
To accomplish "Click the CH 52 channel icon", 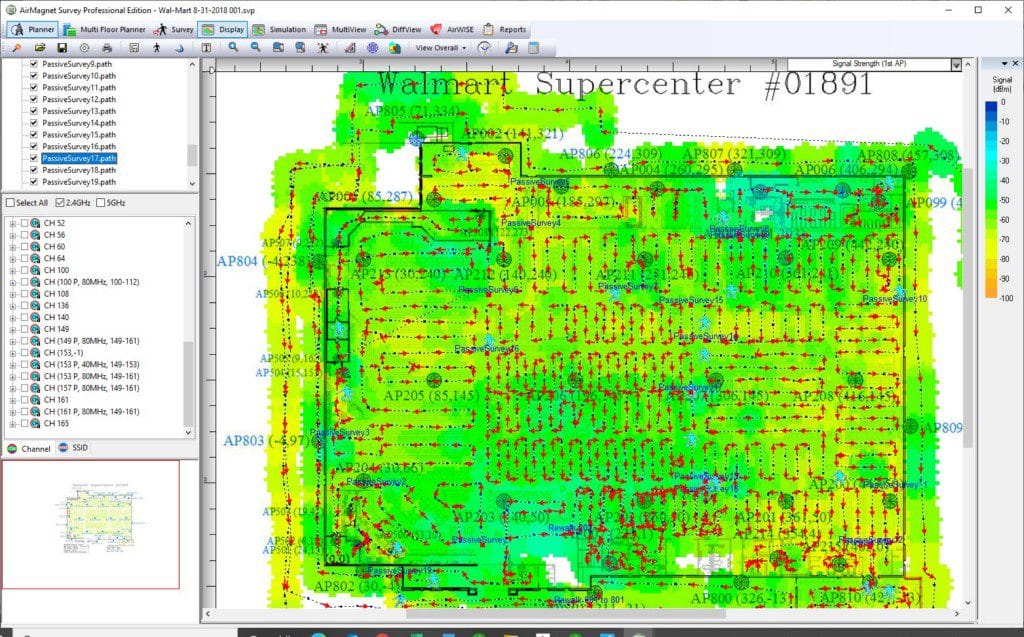I will (x=35, y=223).
